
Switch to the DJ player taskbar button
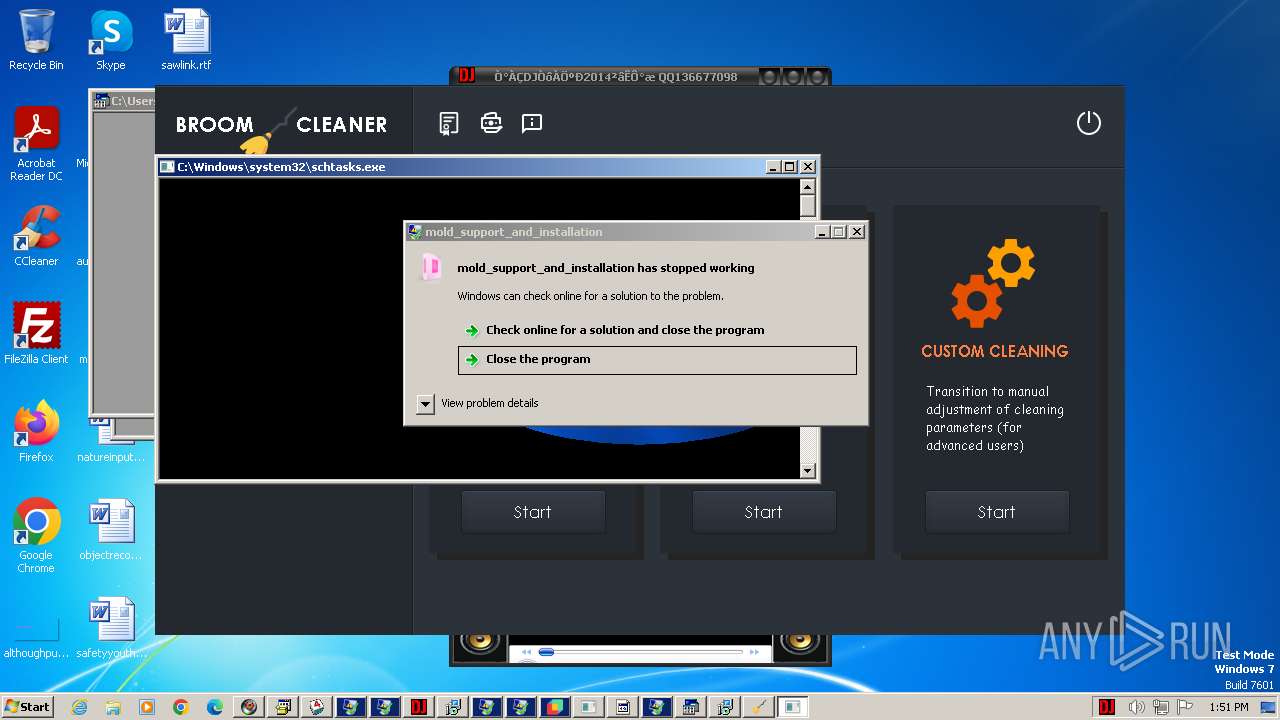(x=418, y=707)
